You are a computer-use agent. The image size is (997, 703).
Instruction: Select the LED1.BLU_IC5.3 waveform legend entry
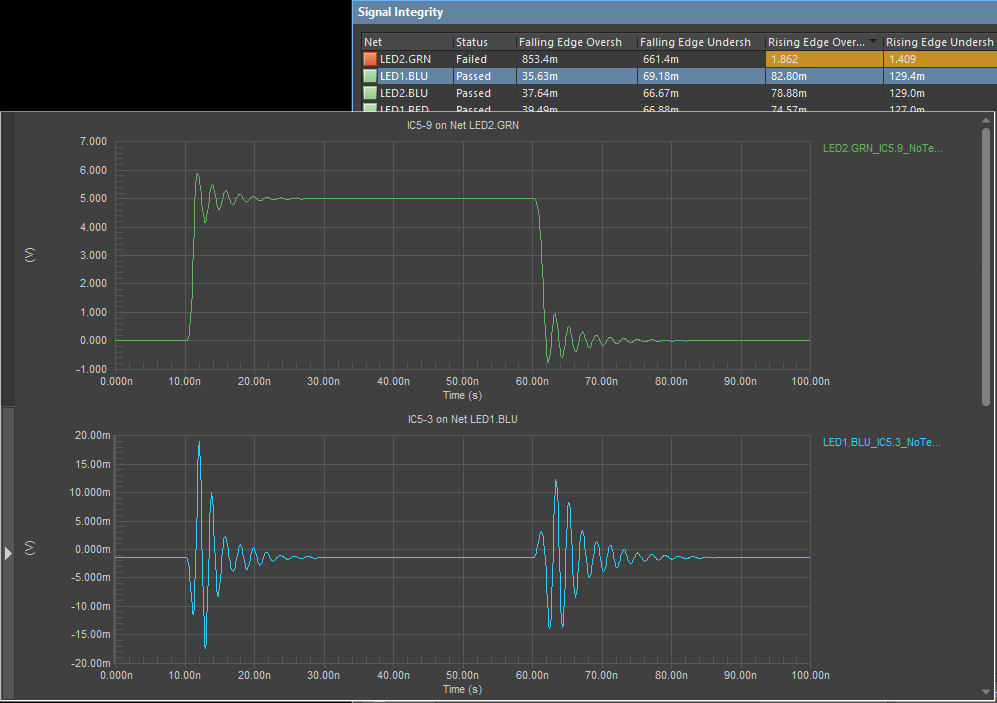882,442
